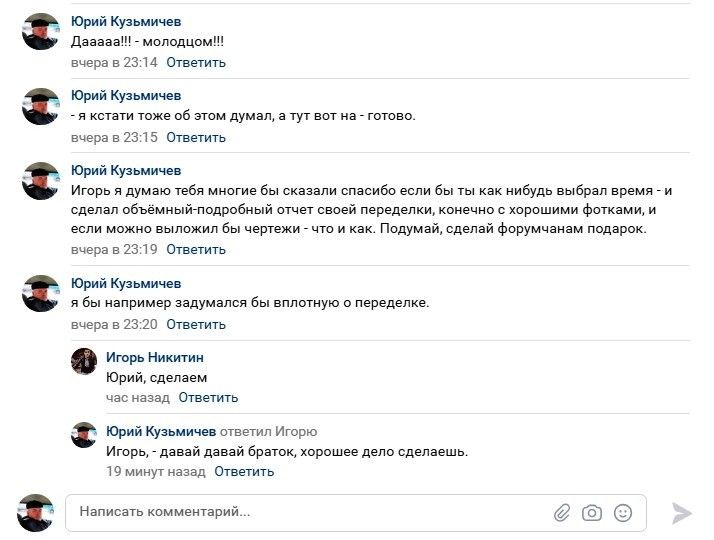Viewport: 714px width, 540px height.
Task: Send comment with the arrow icon
Action: point(682,513)
